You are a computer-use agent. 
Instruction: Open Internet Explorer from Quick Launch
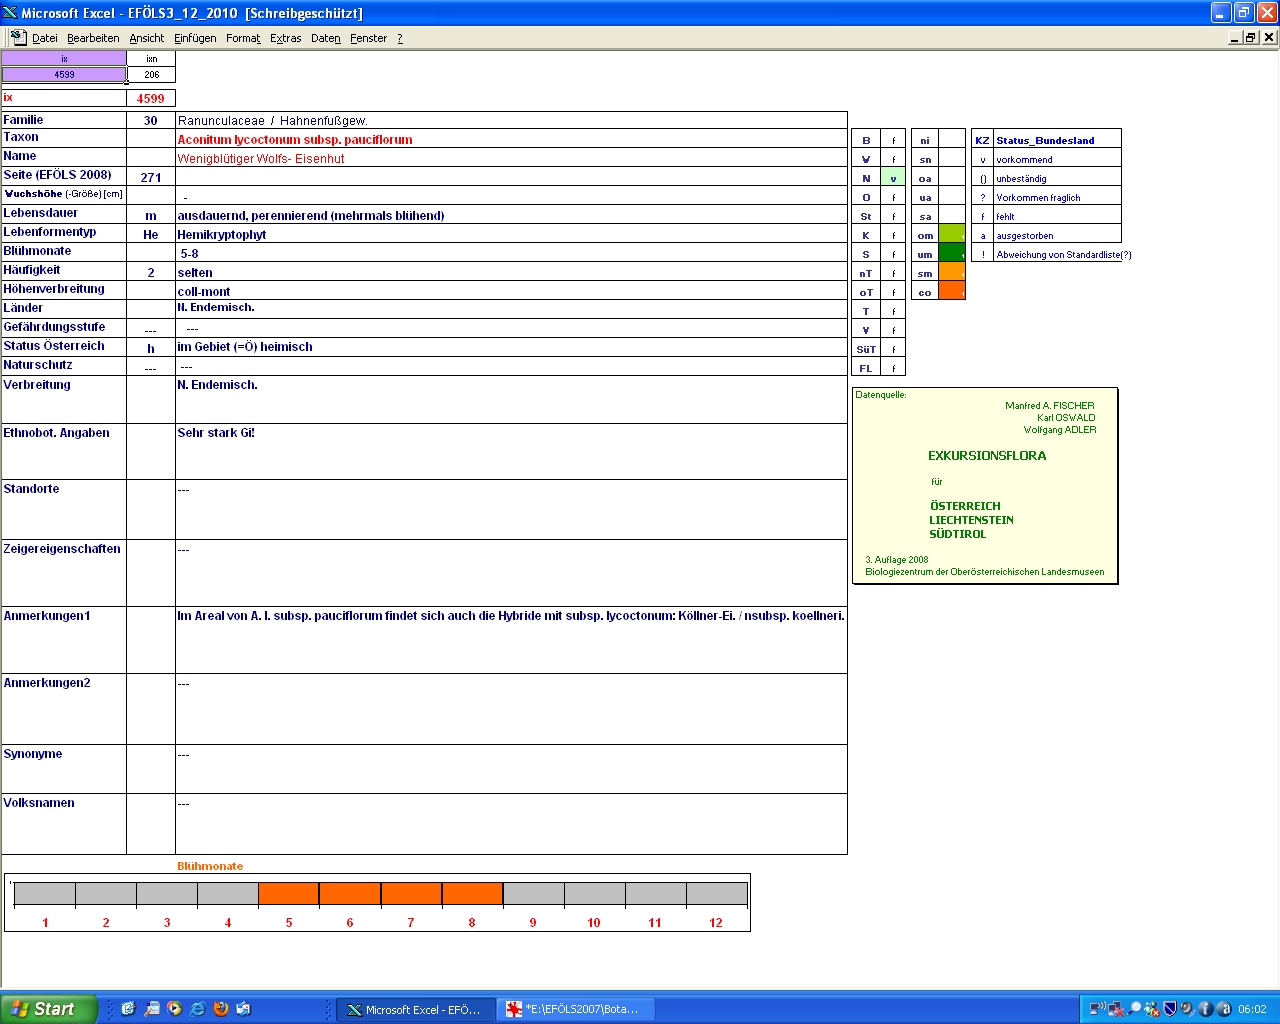pyautogui.click(x=198, y=1009)
